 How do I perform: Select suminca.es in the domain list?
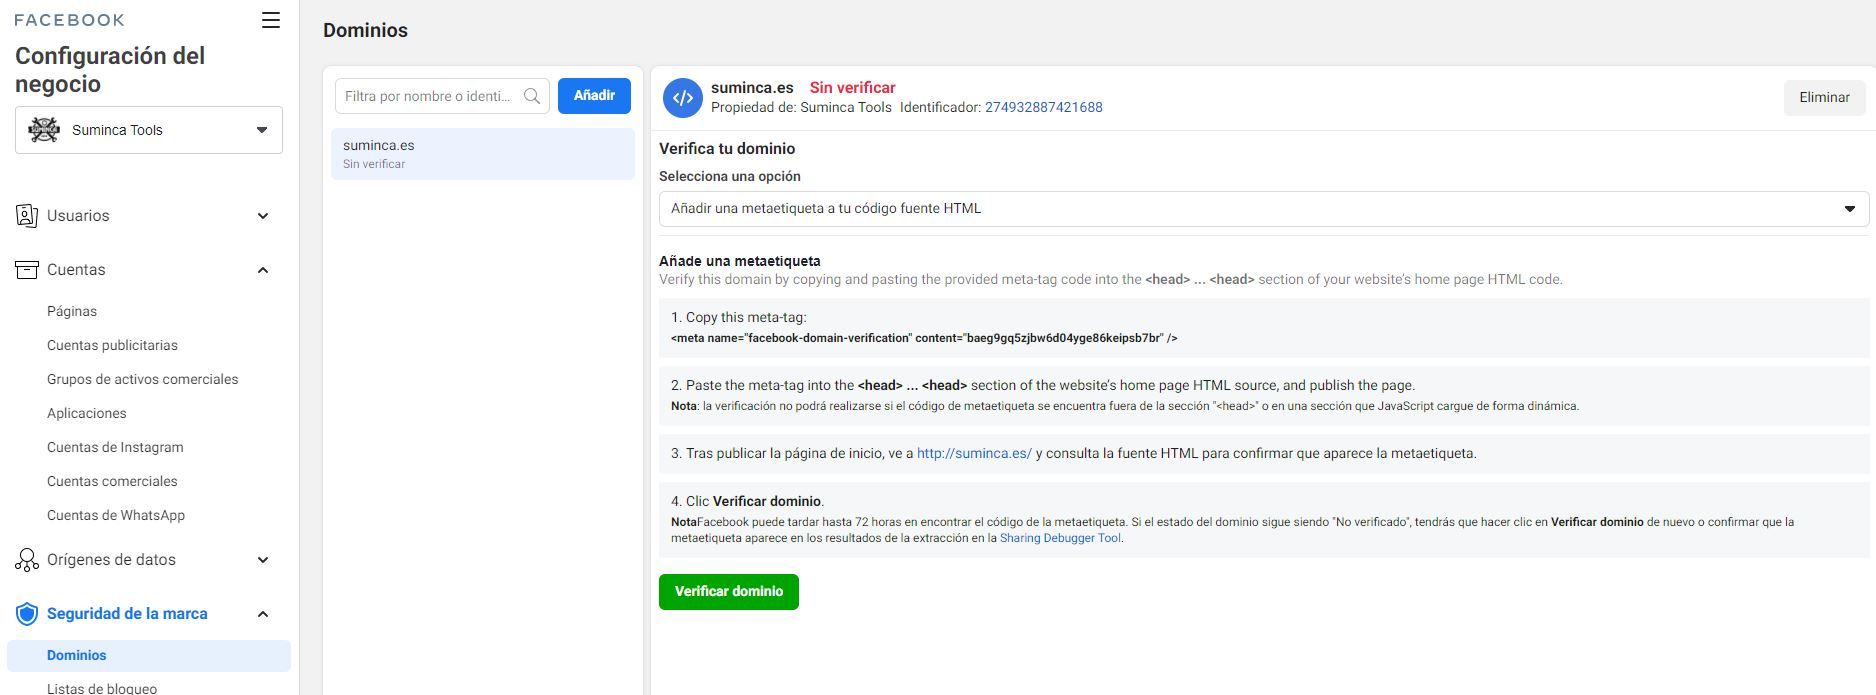click(x=483, y=154)
